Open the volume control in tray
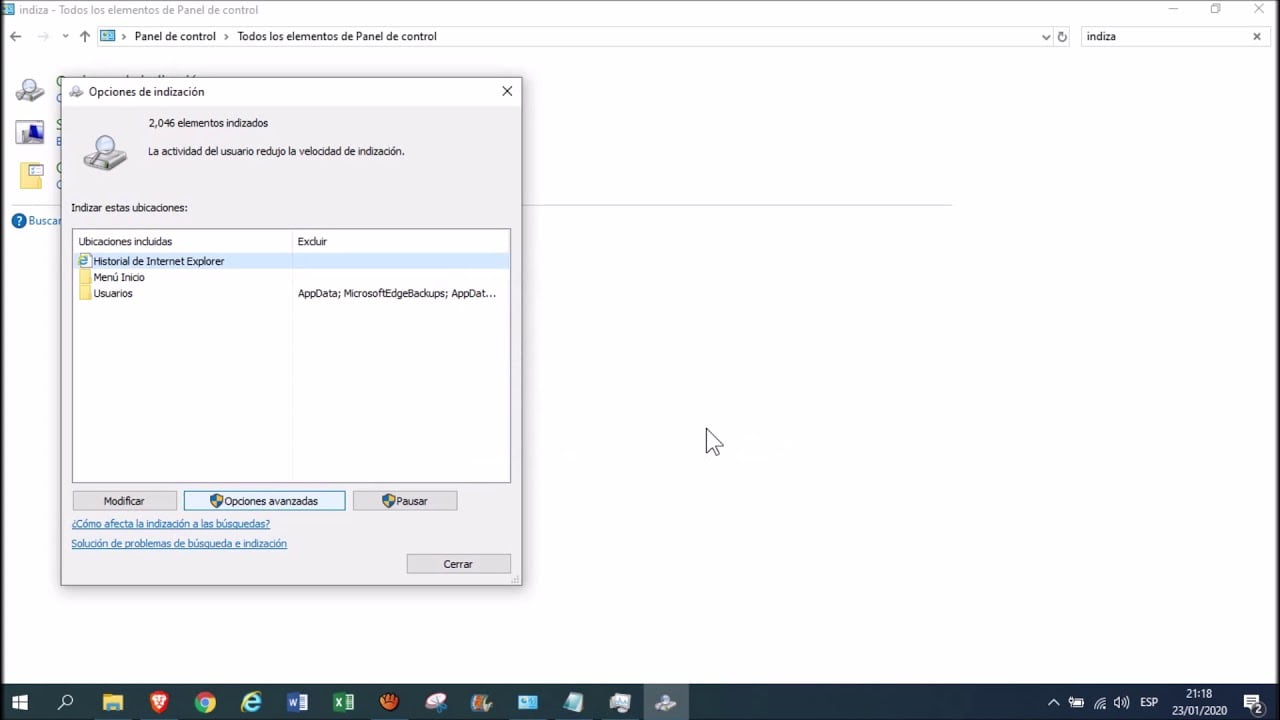This screenshot has height=720, width=1280. [x=1121, y=702]
